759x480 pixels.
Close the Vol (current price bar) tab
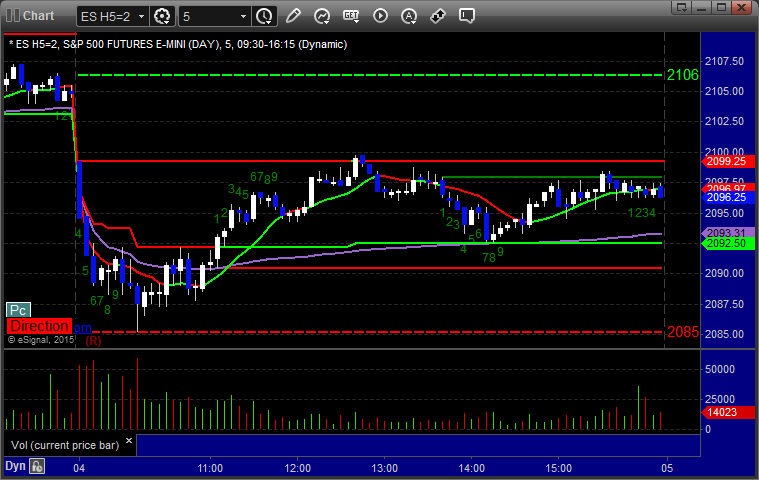[129, 440]
